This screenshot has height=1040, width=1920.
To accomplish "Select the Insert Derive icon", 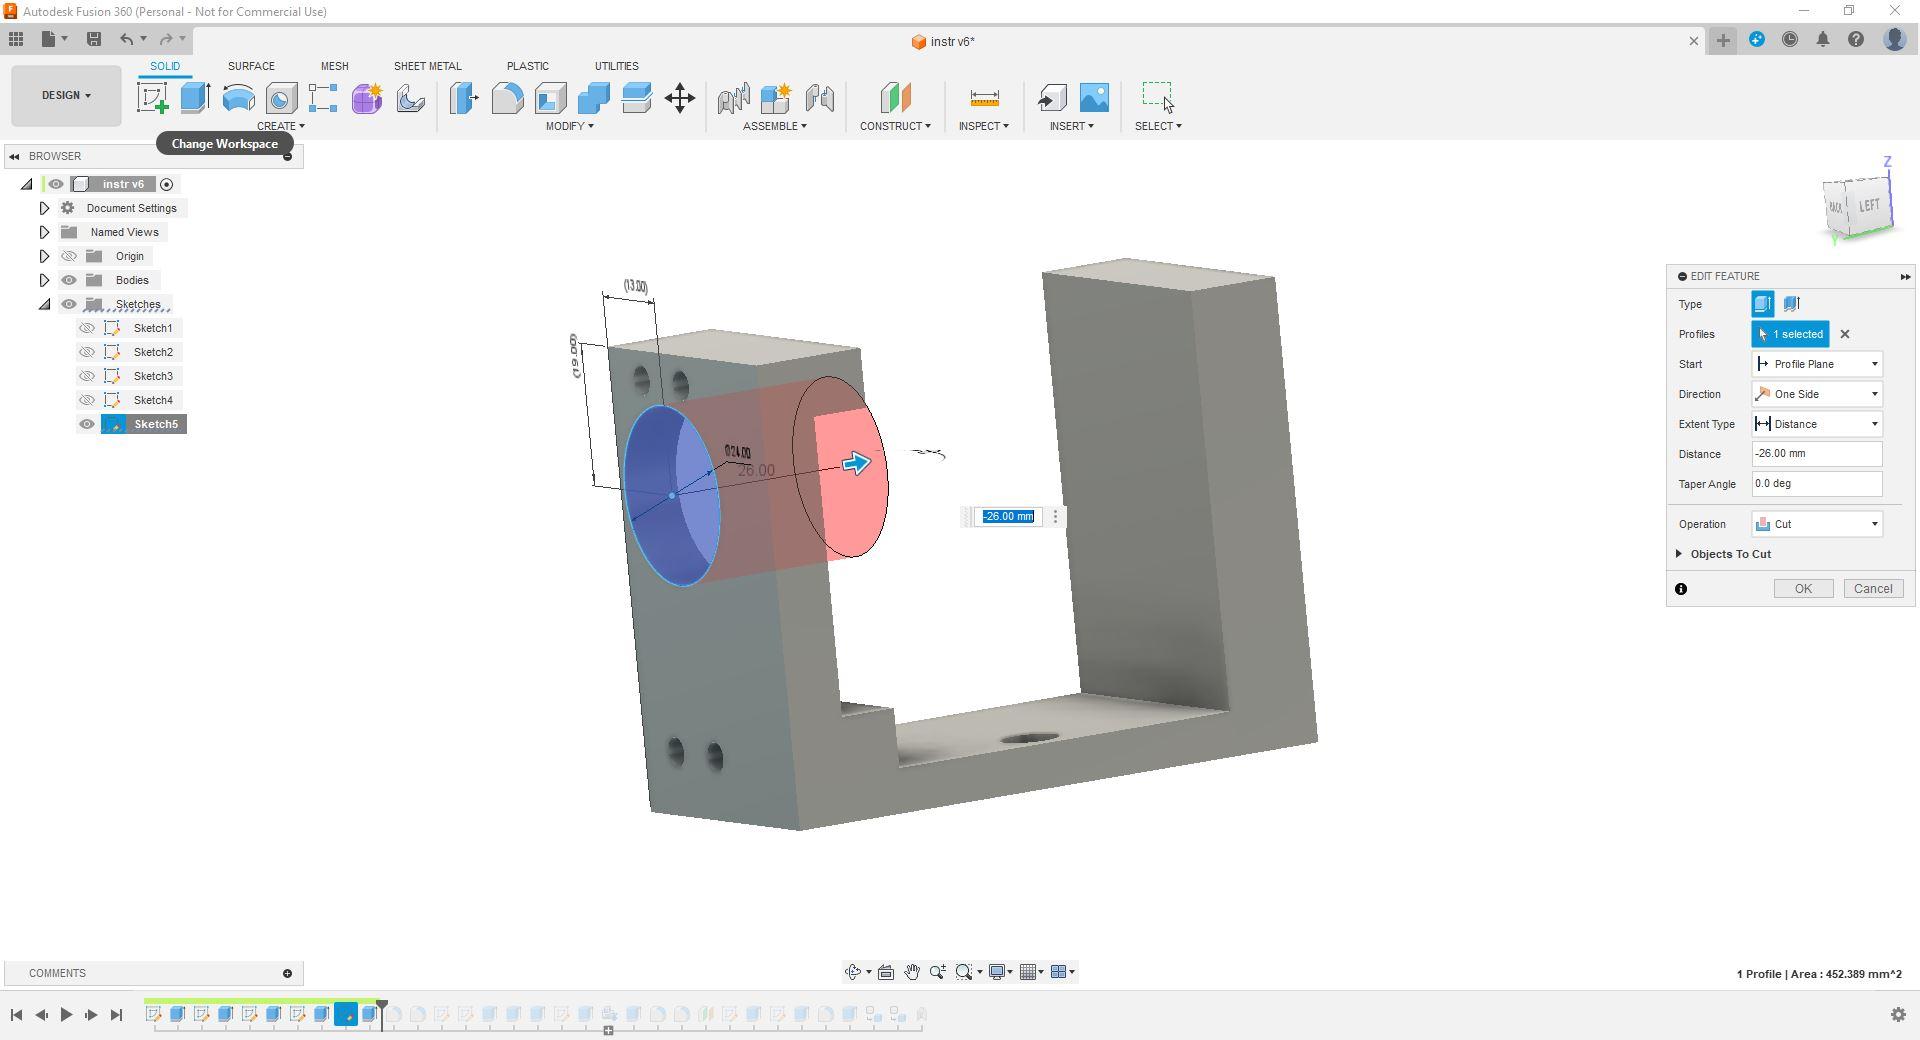I will pyautogui.click(x=1052, y=98).
